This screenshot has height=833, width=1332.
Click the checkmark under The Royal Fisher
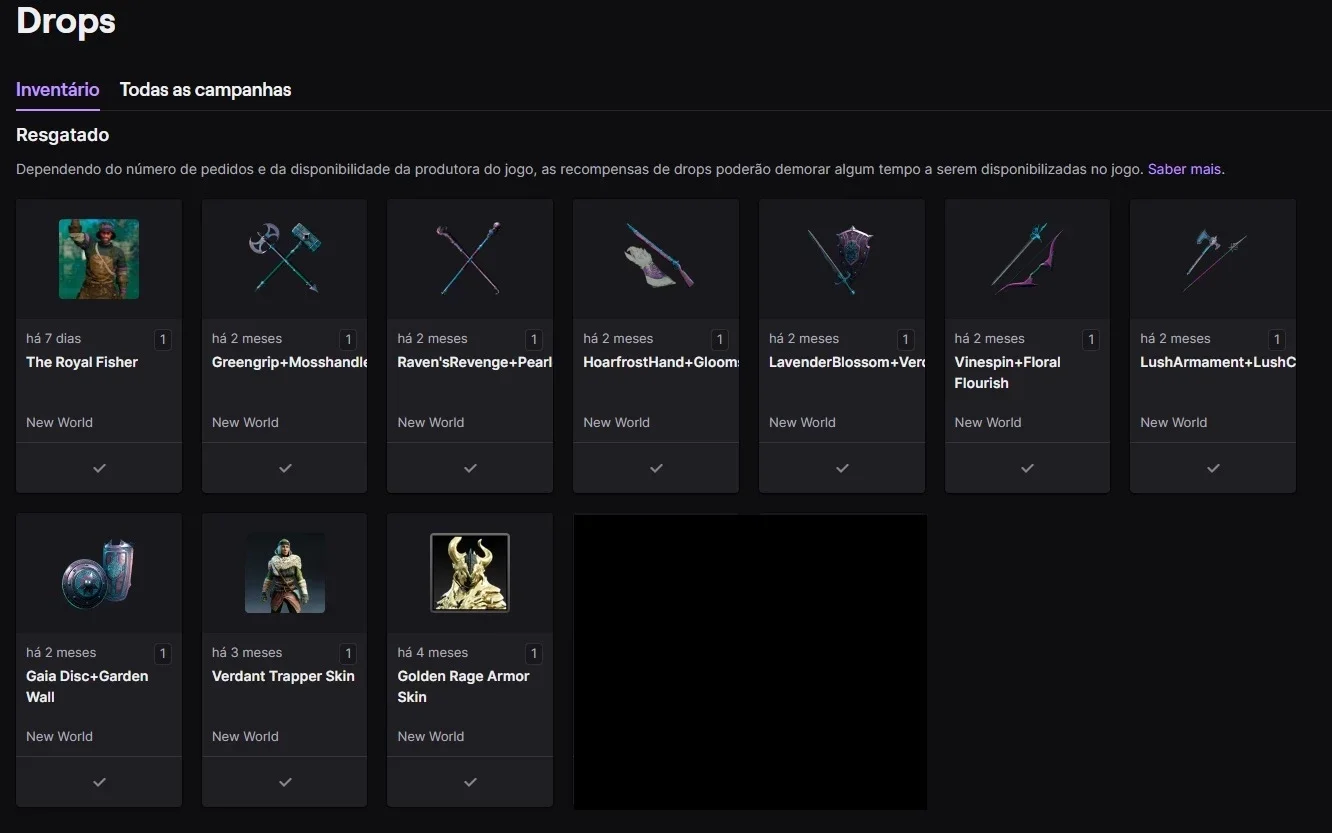pyautogui.click(x=99, y=468)
